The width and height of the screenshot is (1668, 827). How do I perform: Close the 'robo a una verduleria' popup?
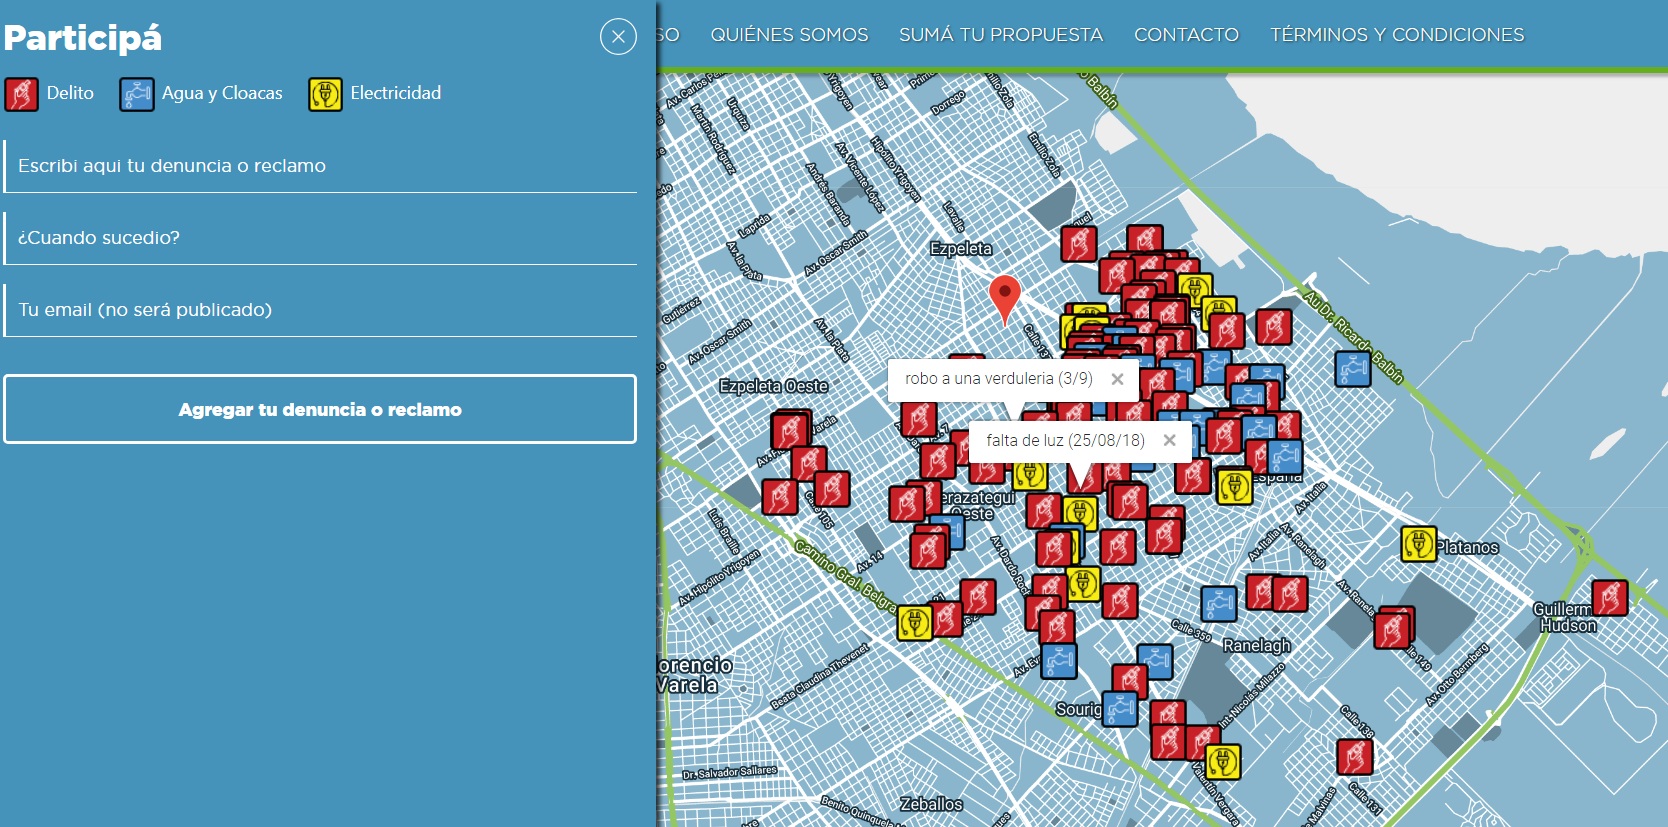1117,379
